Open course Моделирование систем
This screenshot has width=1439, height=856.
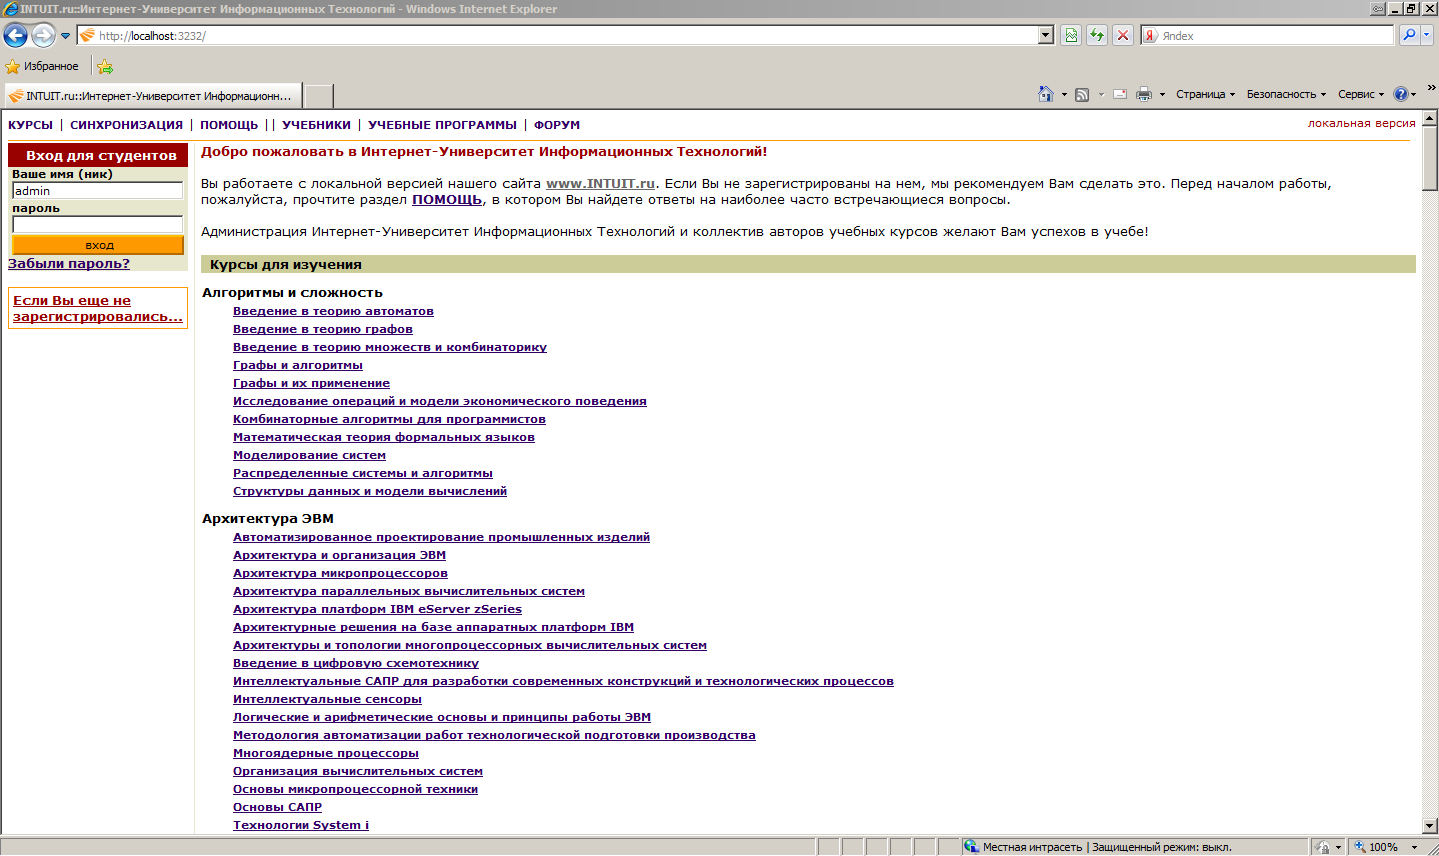pos(309,455)
